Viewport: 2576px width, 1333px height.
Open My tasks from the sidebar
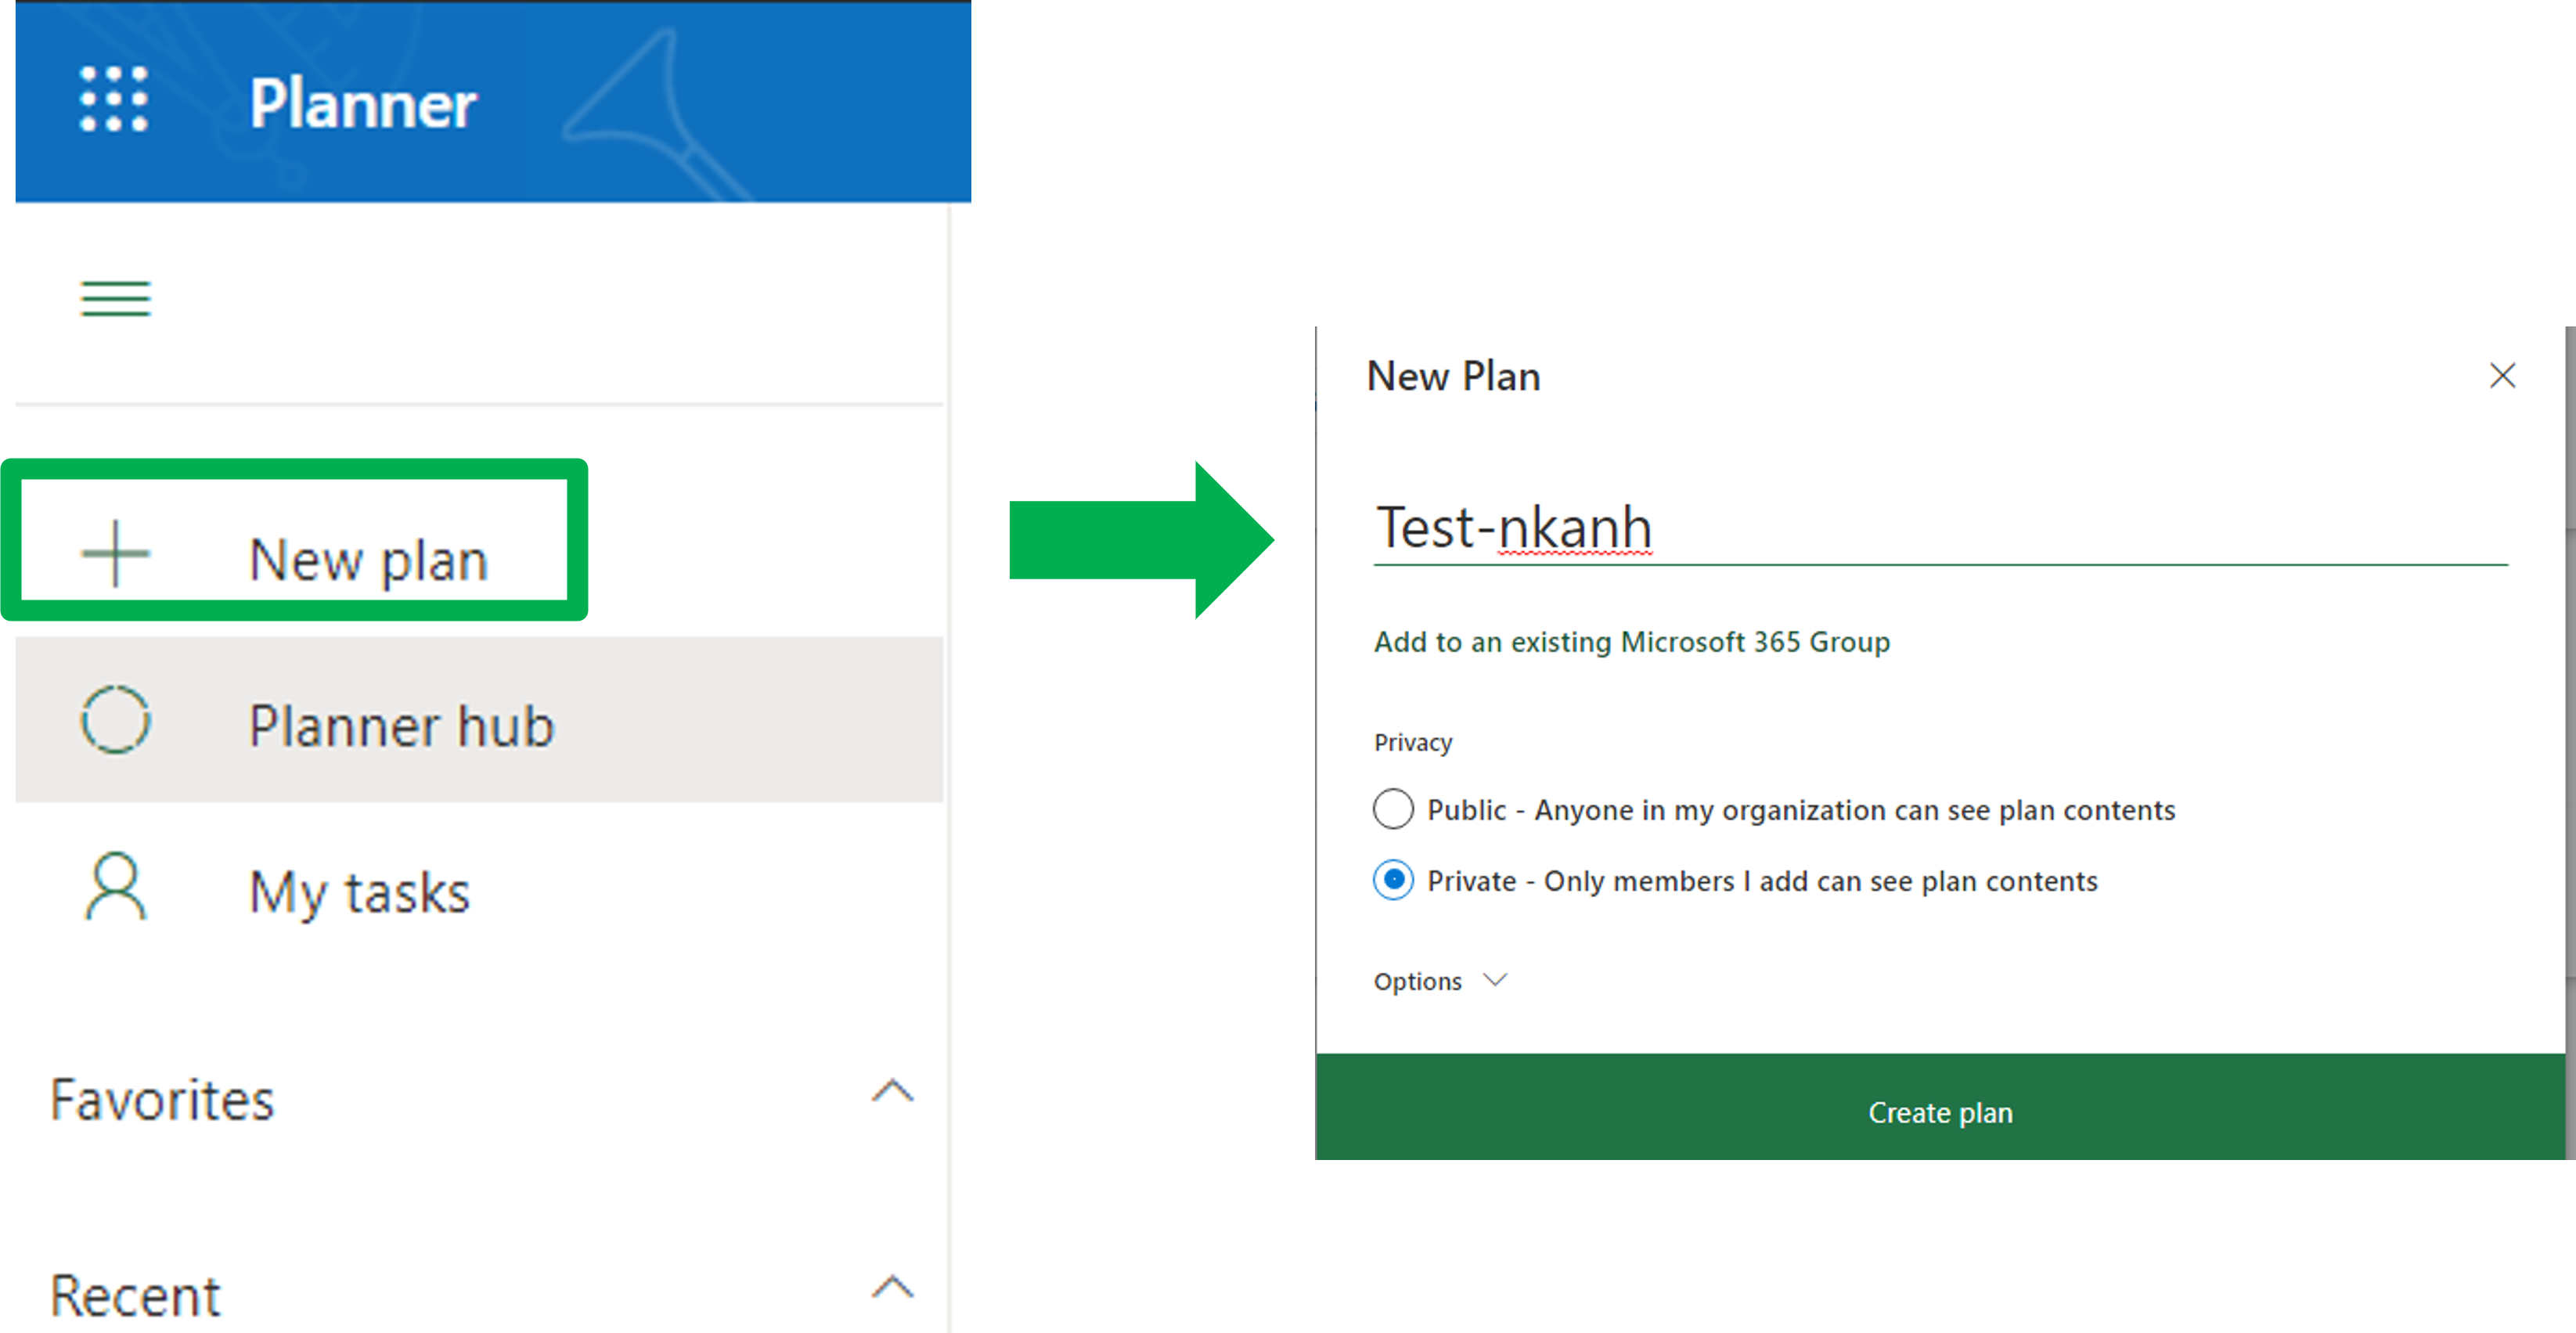coord(358,892)
